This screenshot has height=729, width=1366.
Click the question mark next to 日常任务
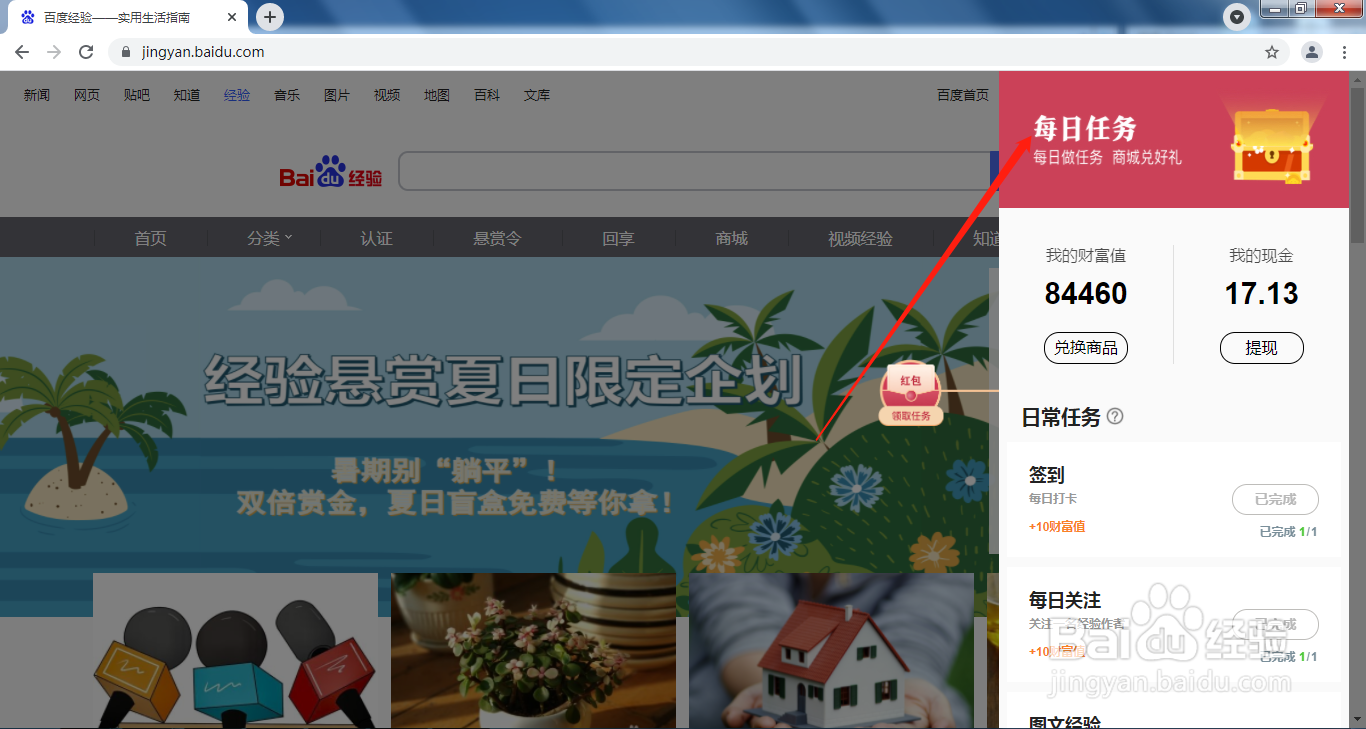tap(1115, 416)
